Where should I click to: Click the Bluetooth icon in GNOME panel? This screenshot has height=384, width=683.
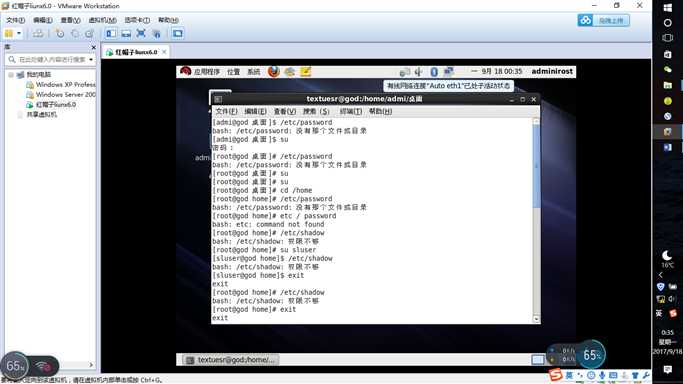434,72
